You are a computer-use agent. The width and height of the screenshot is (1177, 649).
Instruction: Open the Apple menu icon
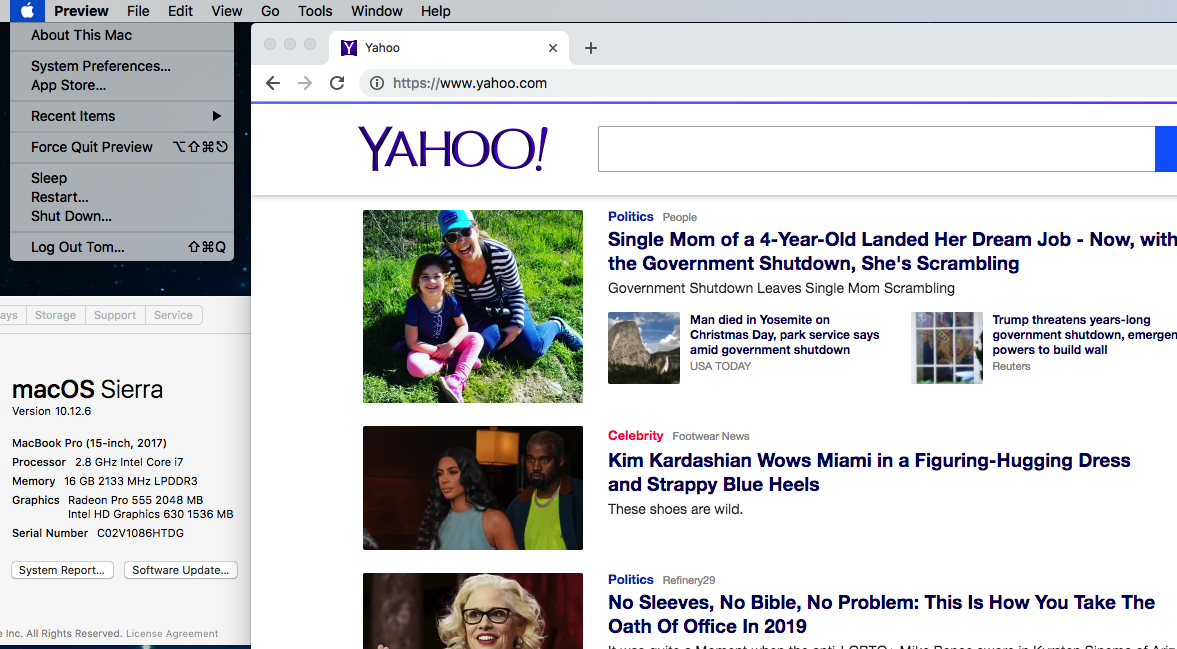click(x=28, y=11)
